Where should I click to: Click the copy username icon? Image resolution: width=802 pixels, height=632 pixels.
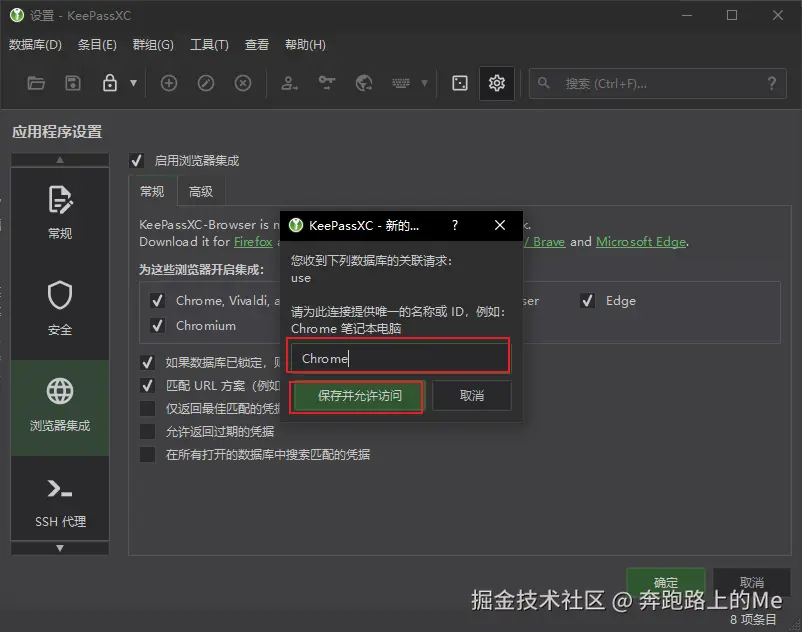289,83
